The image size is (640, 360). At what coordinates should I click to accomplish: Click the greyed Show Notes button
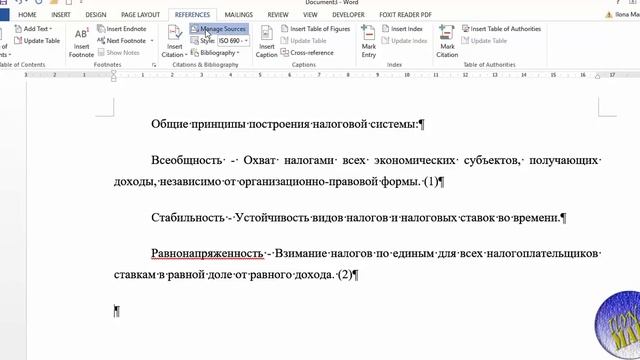tap(119, 52)
